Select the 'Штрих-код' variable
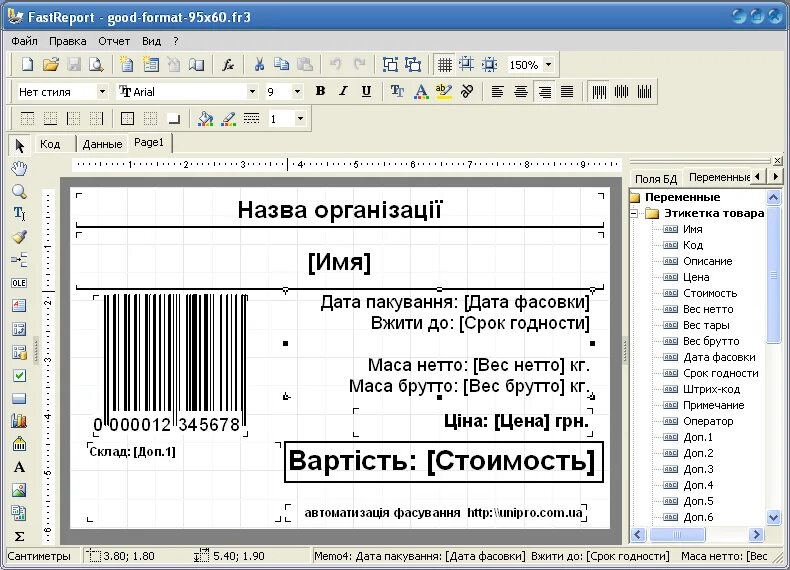This screenshot has width=790, height=570. (711, 389)
